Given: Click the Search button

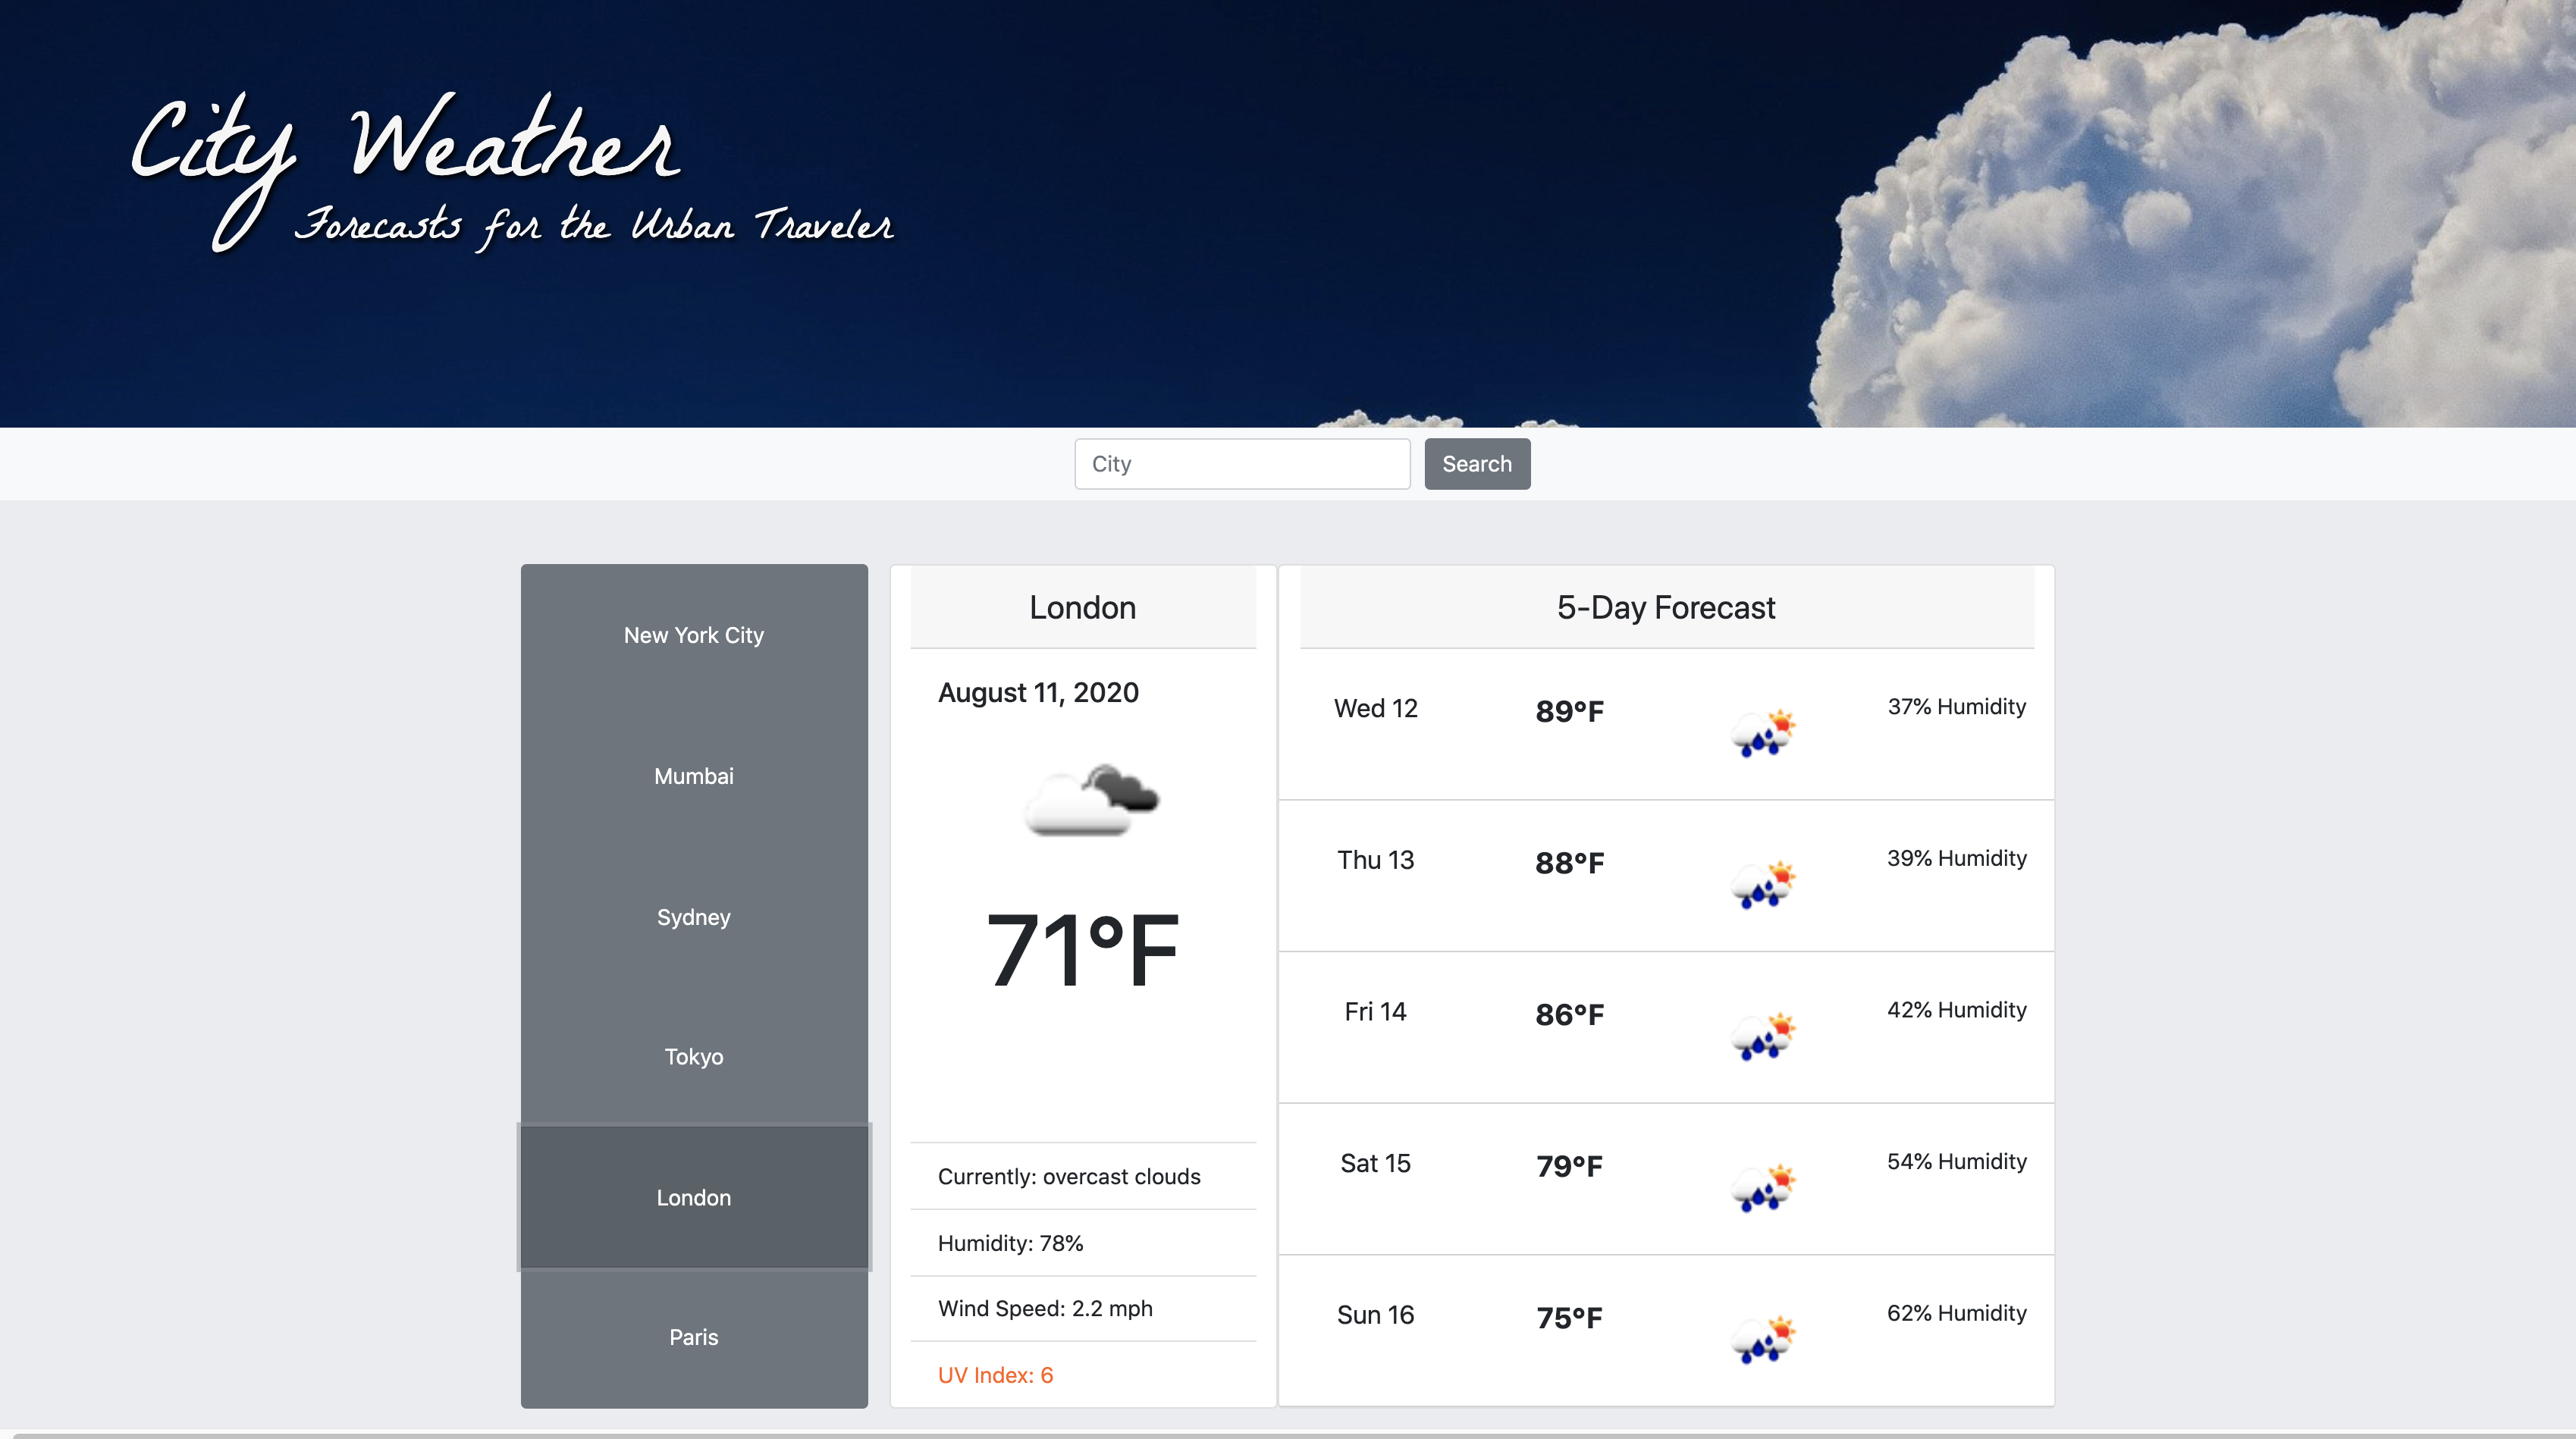Looking at the screenshot, I should click(1477, 464).
